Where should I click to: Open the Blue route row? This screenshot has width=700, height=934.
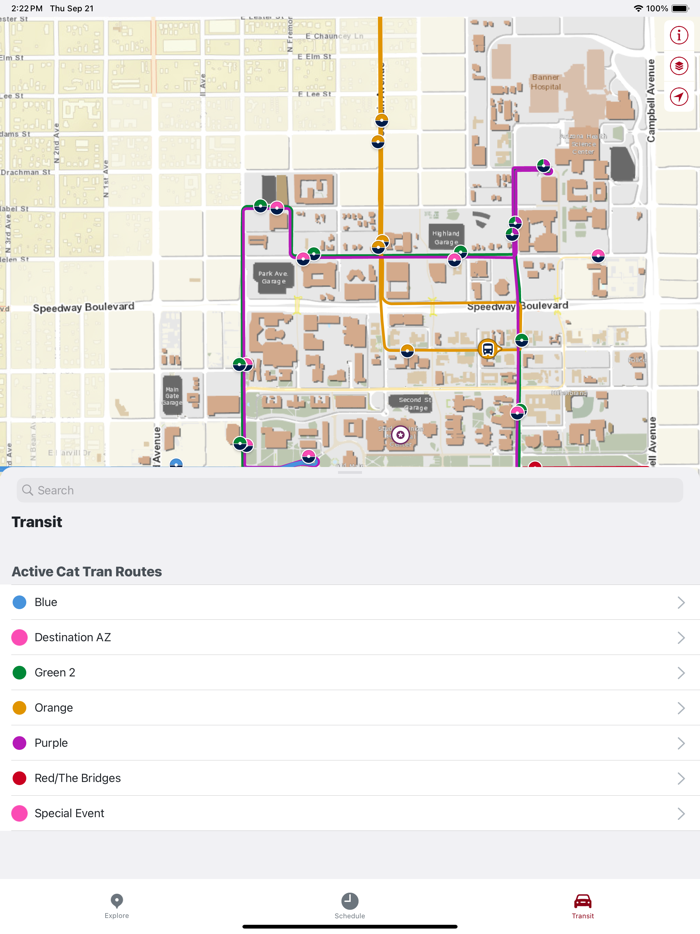pos(350,602)
